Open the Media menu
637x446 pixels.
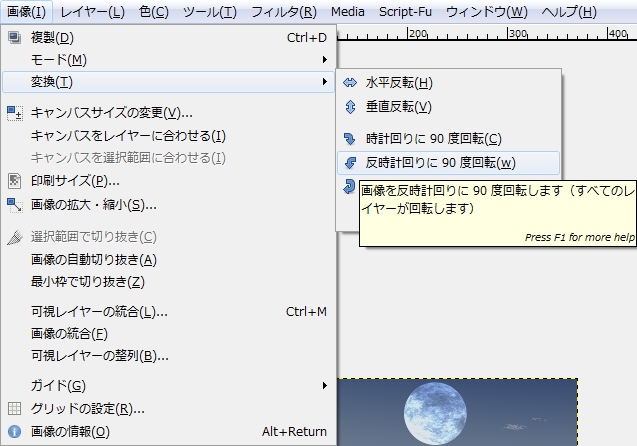pyautogui.click(x=347, y=12)
